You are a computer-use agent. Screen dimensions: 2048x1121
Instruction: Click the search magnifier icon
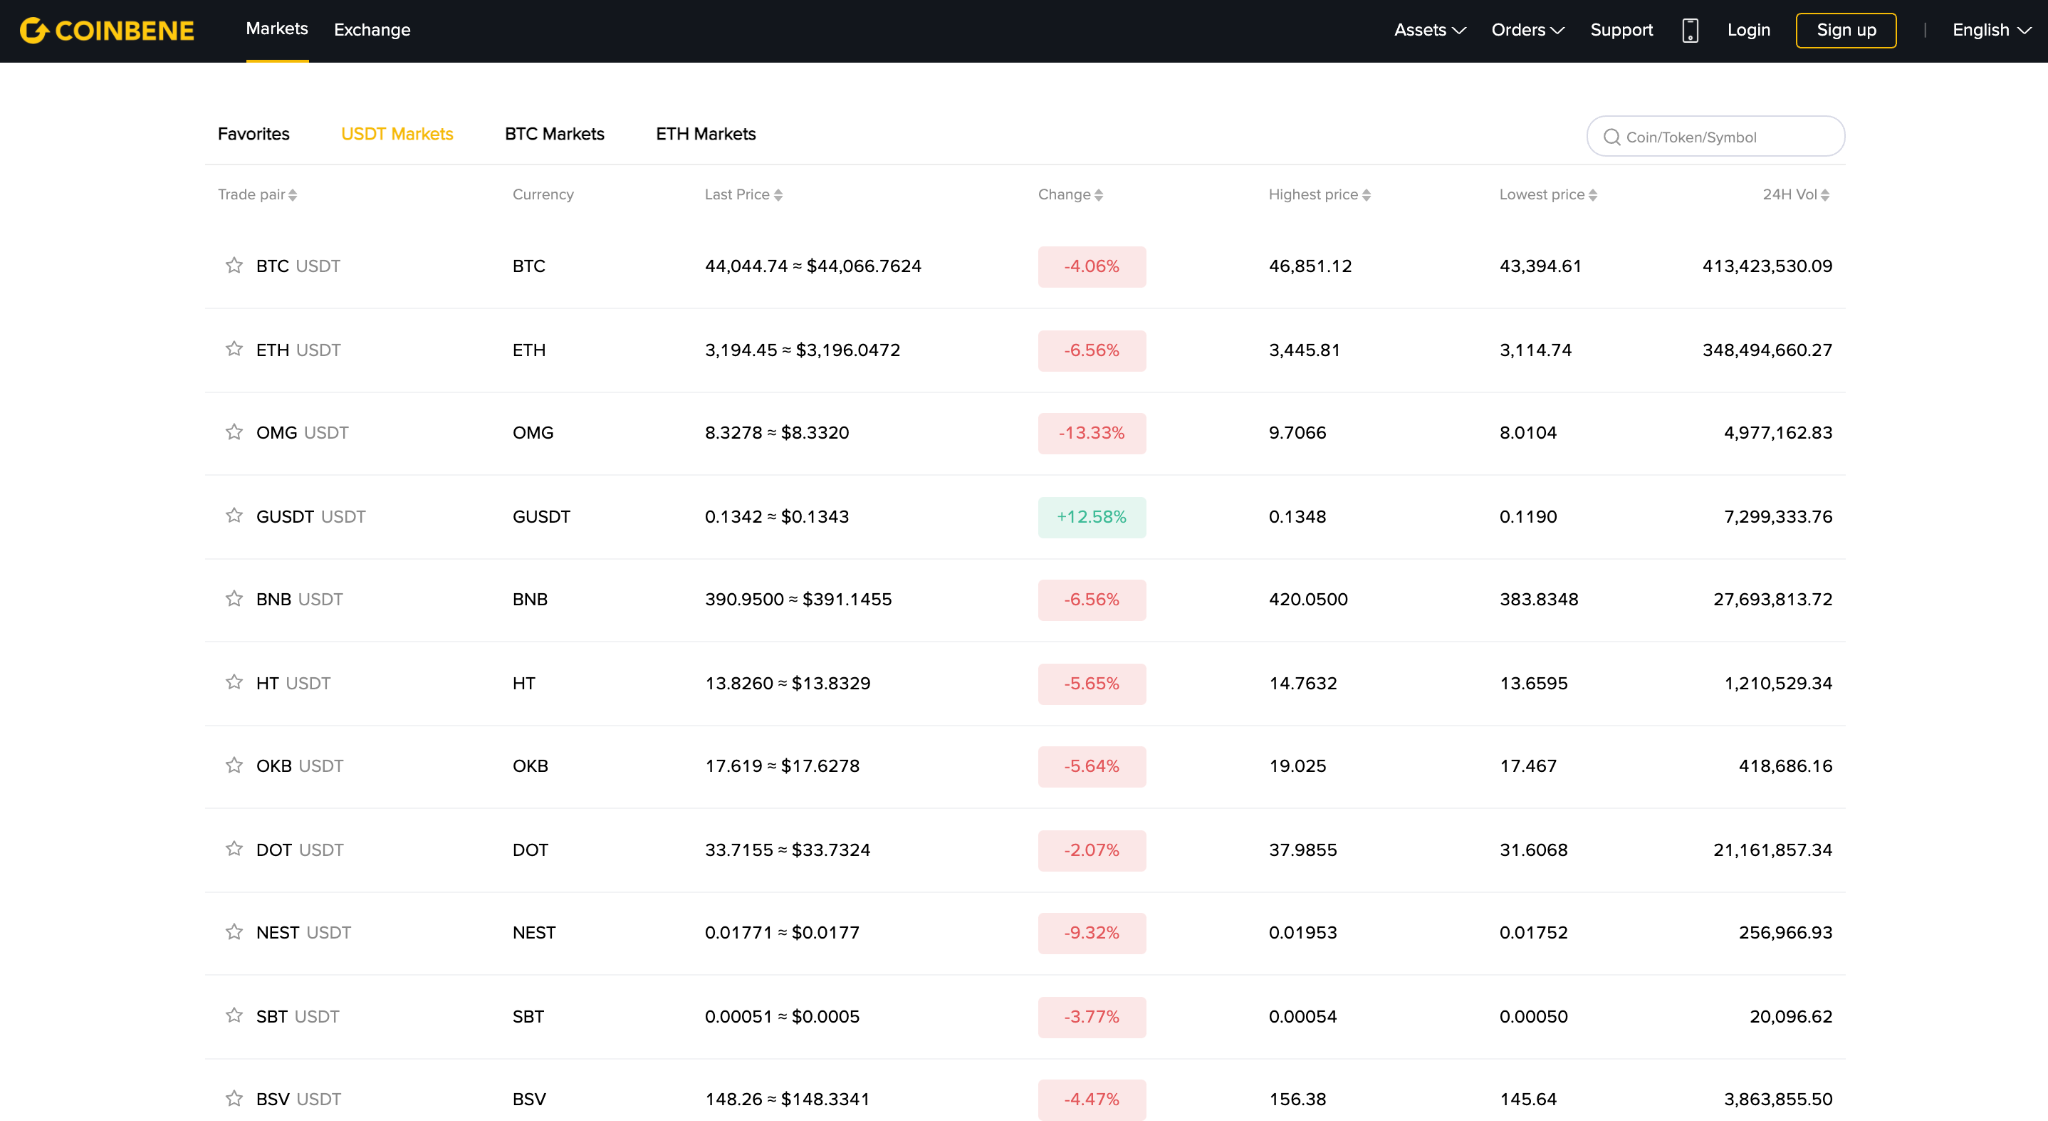coord(1611,137)
